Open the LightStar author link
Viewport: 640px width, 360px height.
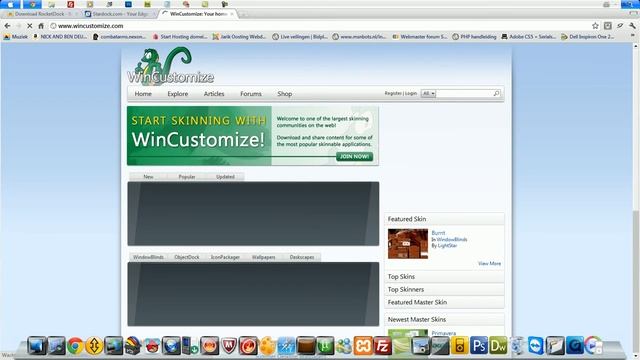pos(447,246)
